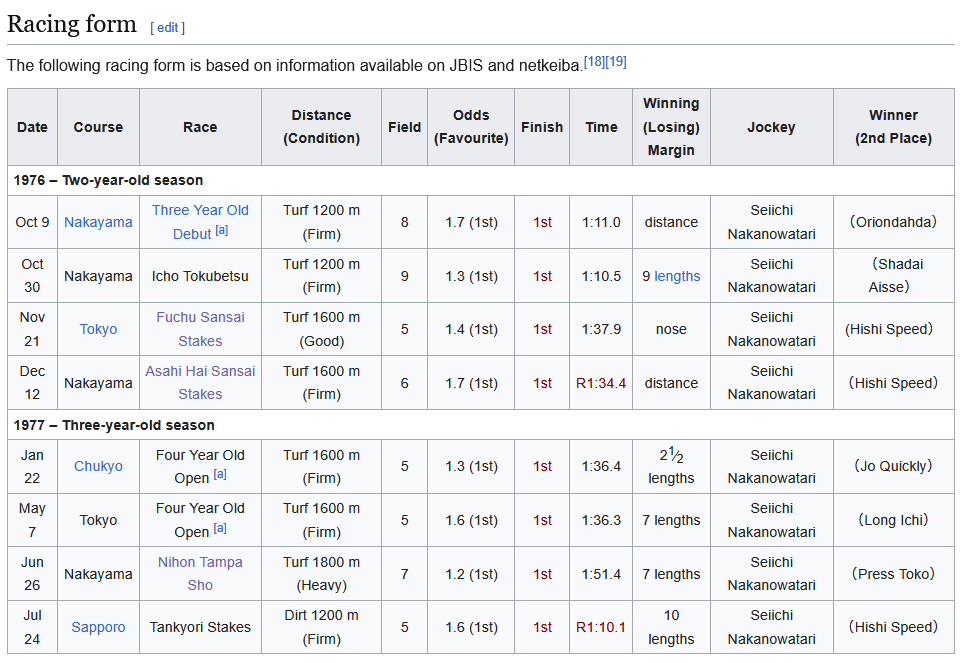Viewport: 963px width, 663px height.
Task: Click the Racing form section heading
Action: pos(72,25)
